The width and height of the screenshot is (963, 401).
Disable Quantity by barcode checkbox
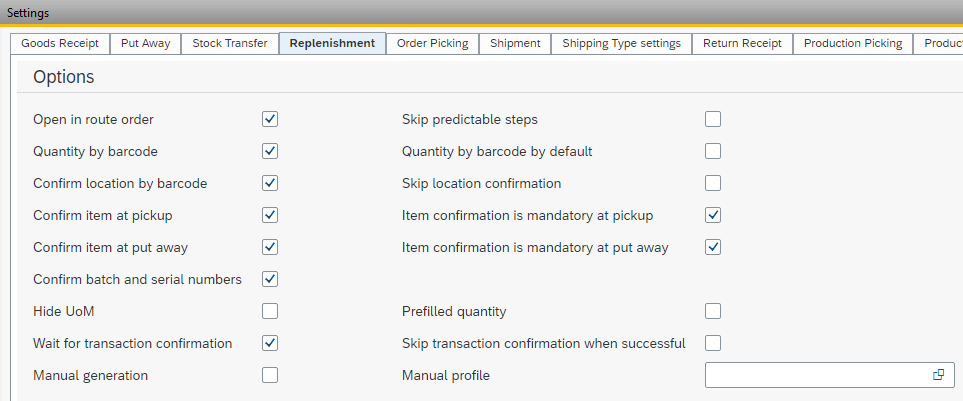click(270, 151)
